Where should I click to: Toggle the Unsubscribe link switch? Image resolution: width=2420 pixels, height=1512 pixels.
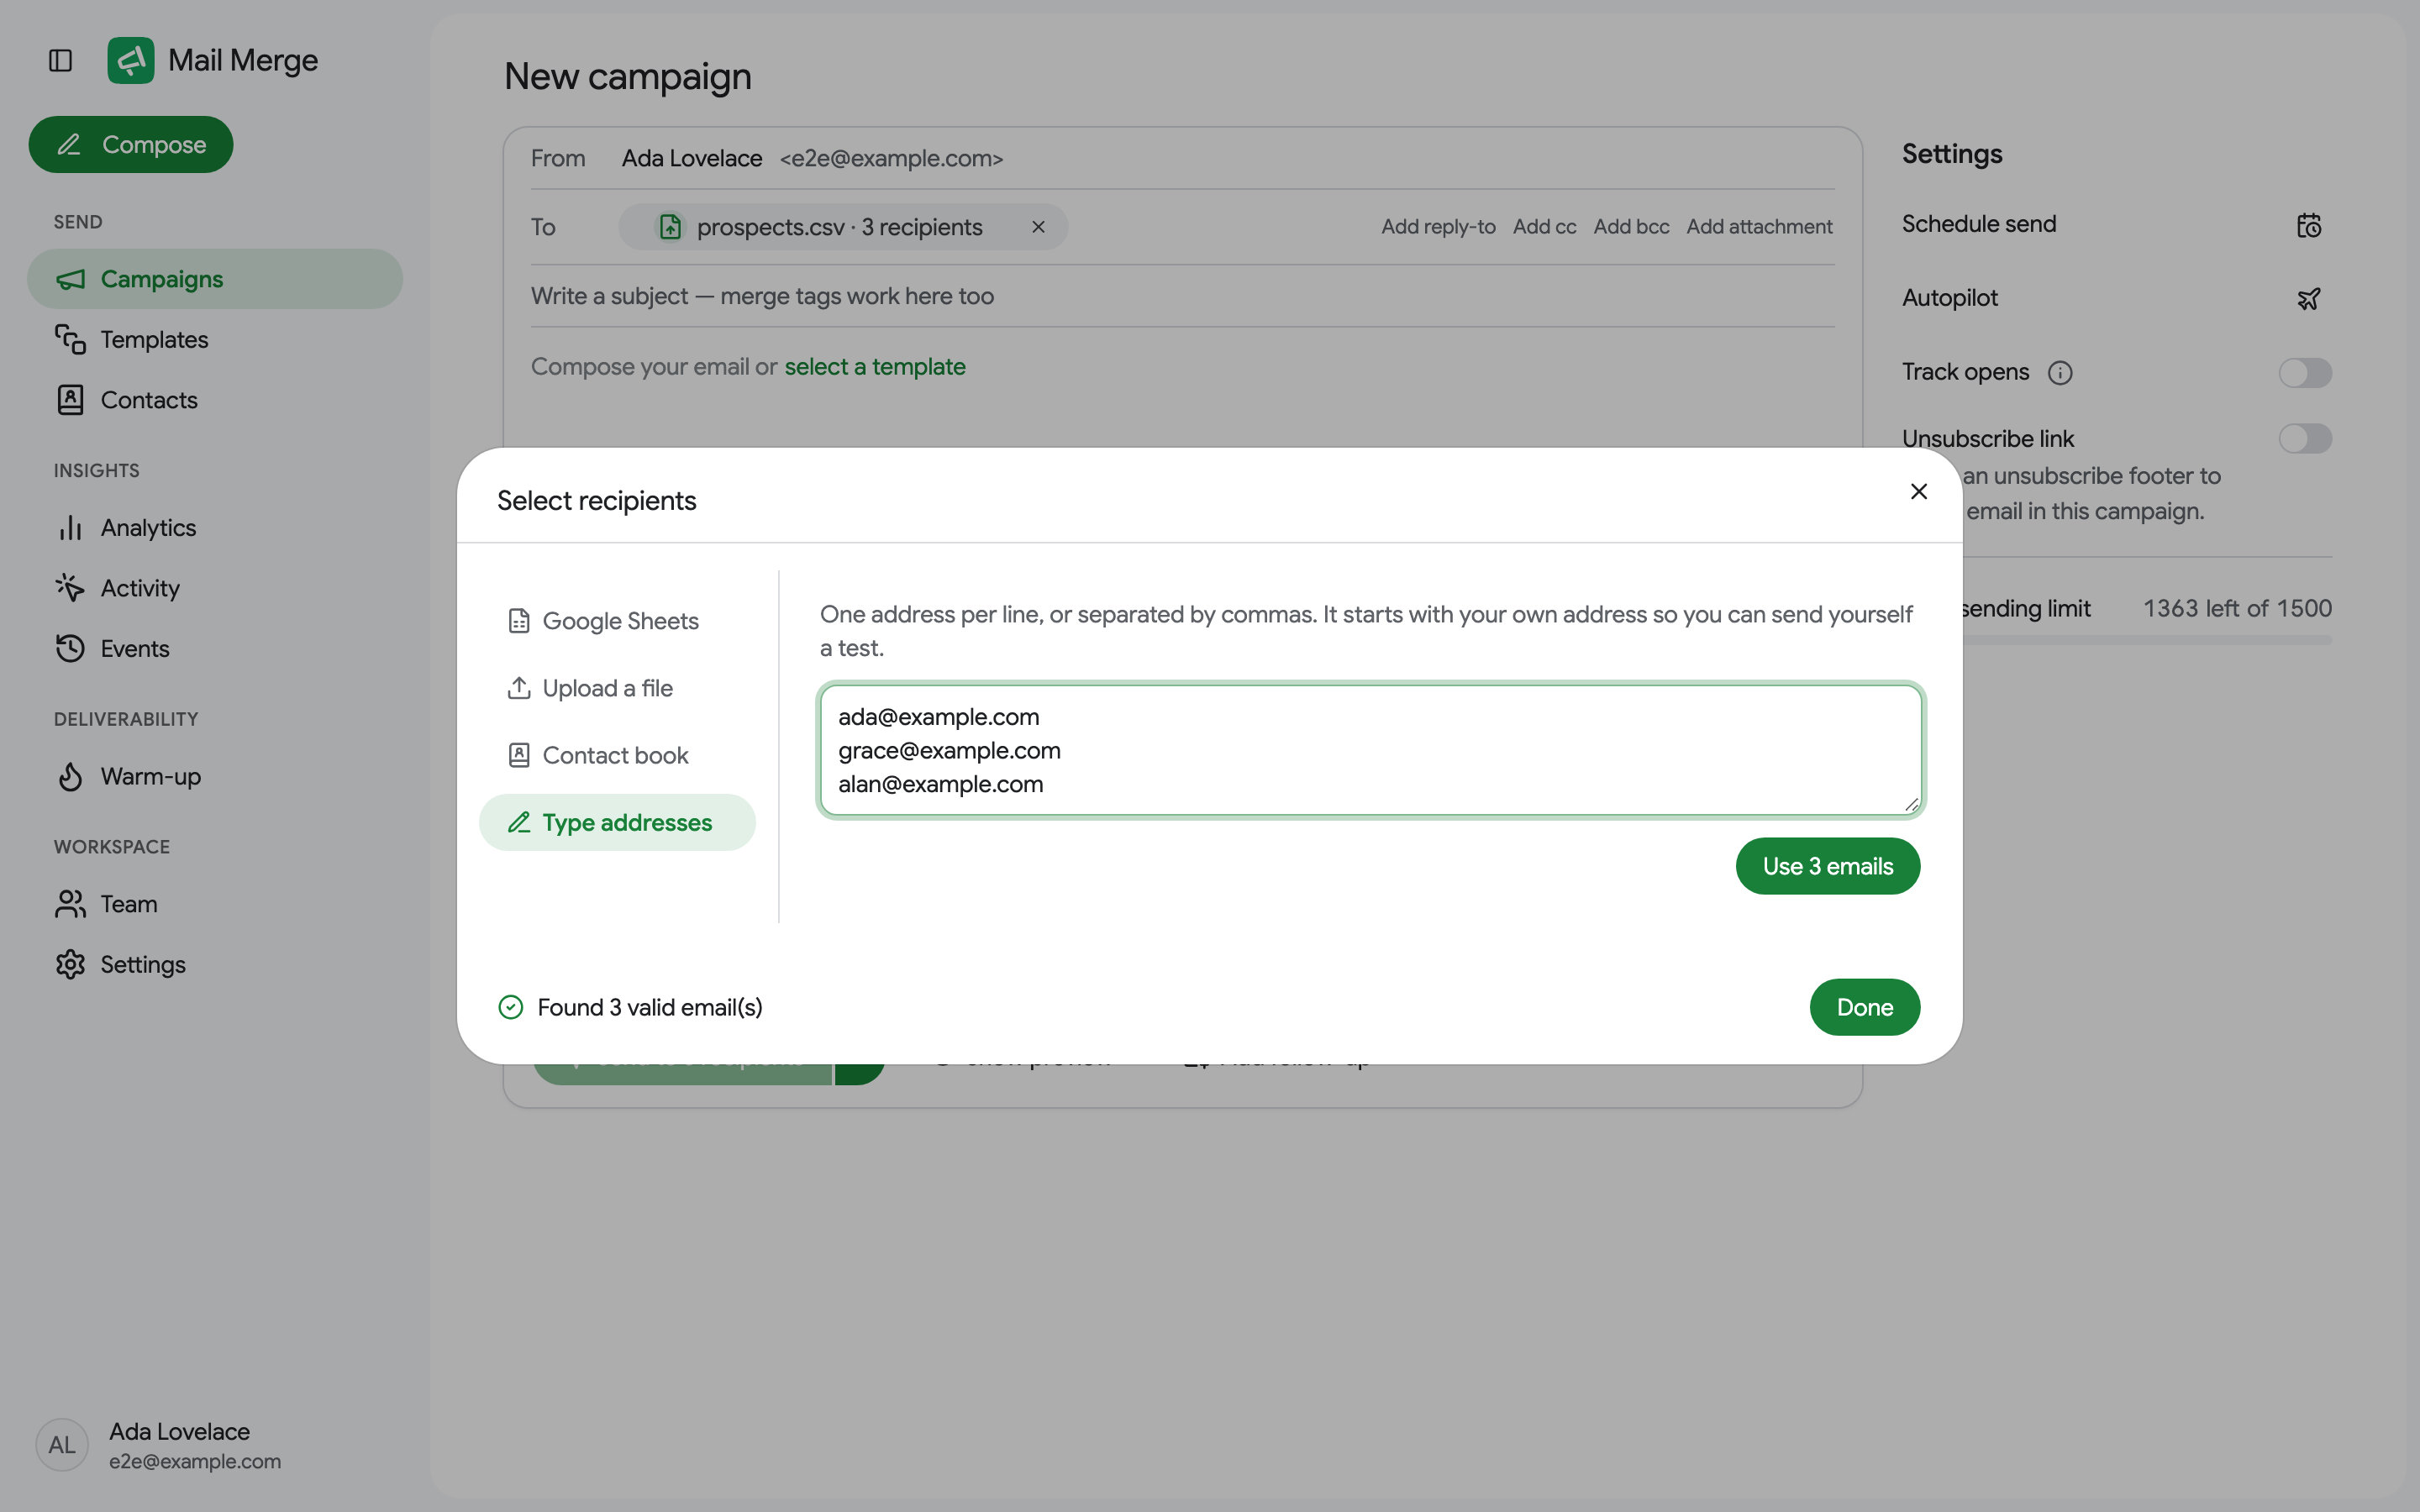(2305, 438)
